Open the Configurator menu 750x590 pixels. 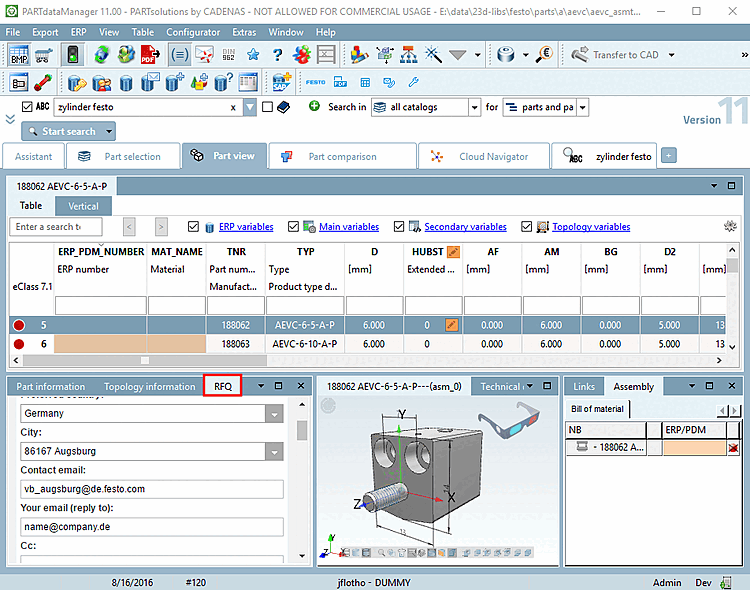tap(193, 32)
